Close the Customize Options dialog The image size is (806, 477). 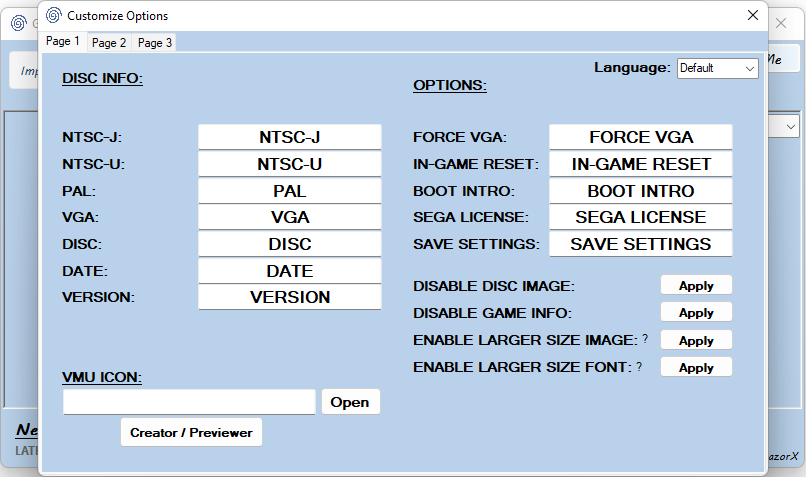click(x=753, y=15)
